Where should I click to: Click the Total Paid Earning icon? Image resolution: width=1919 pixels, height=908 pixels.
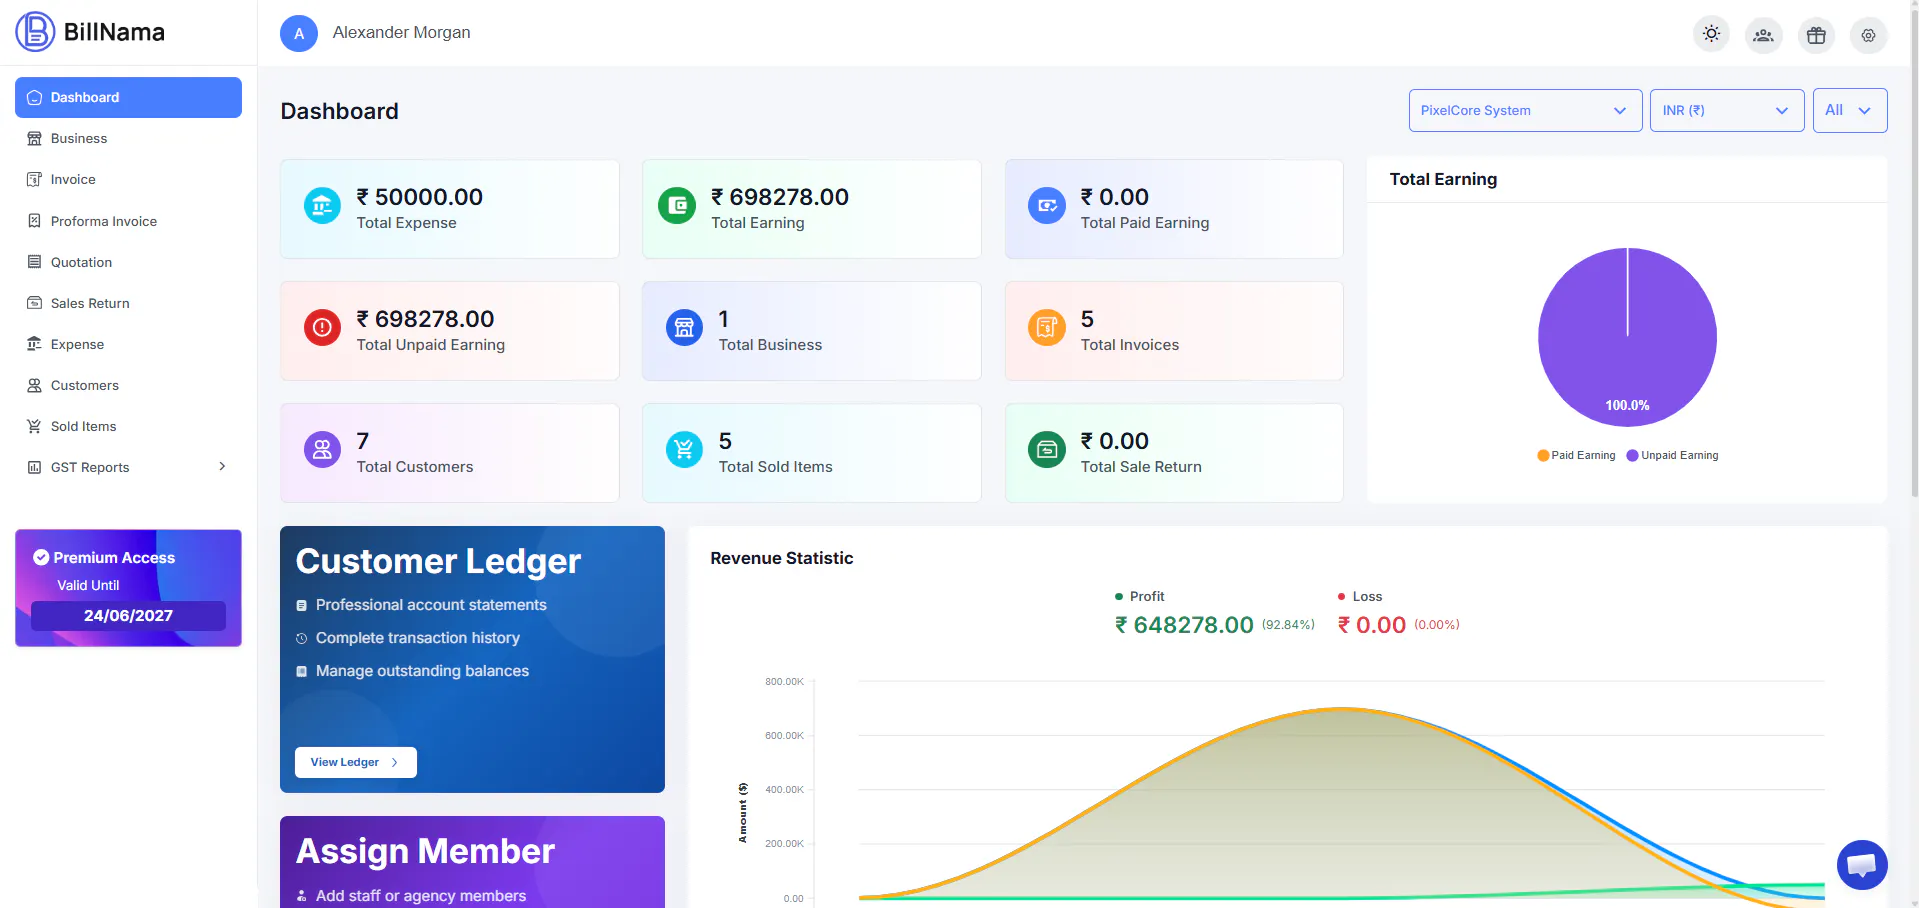coord(1047,206)
